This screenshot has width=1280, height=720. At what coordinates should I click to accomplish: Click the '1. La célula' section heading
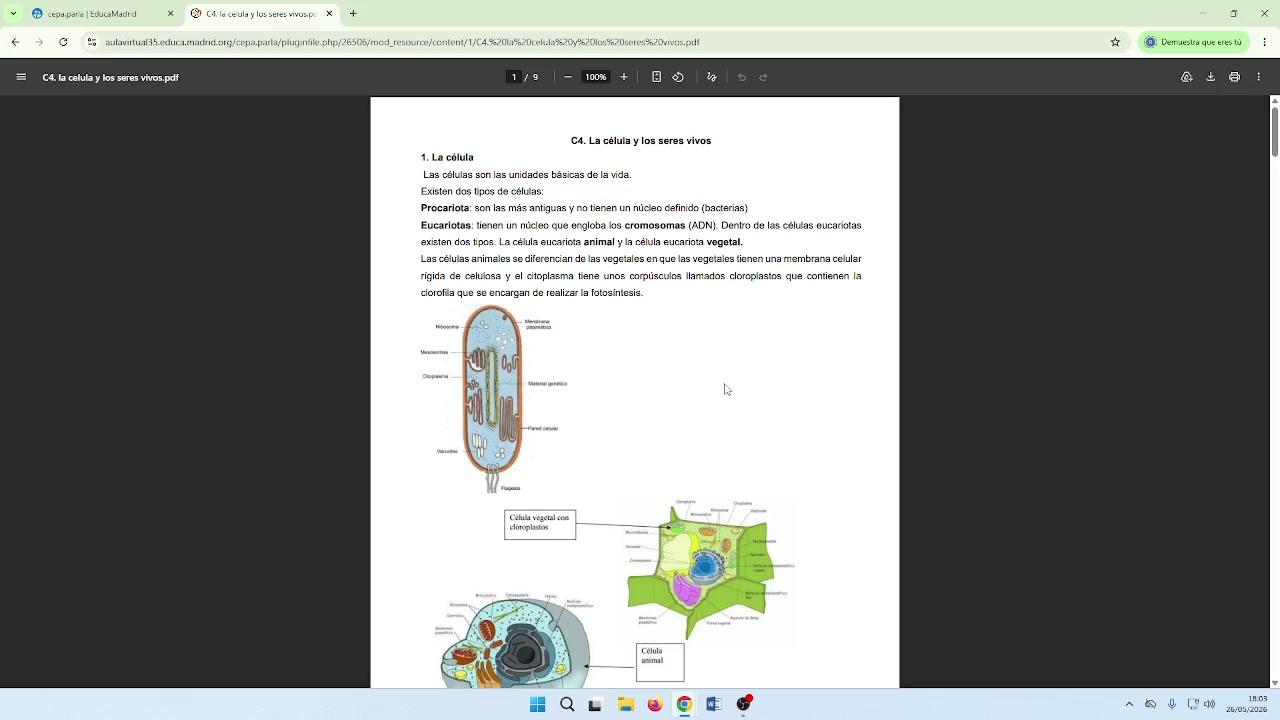[447, 157]
